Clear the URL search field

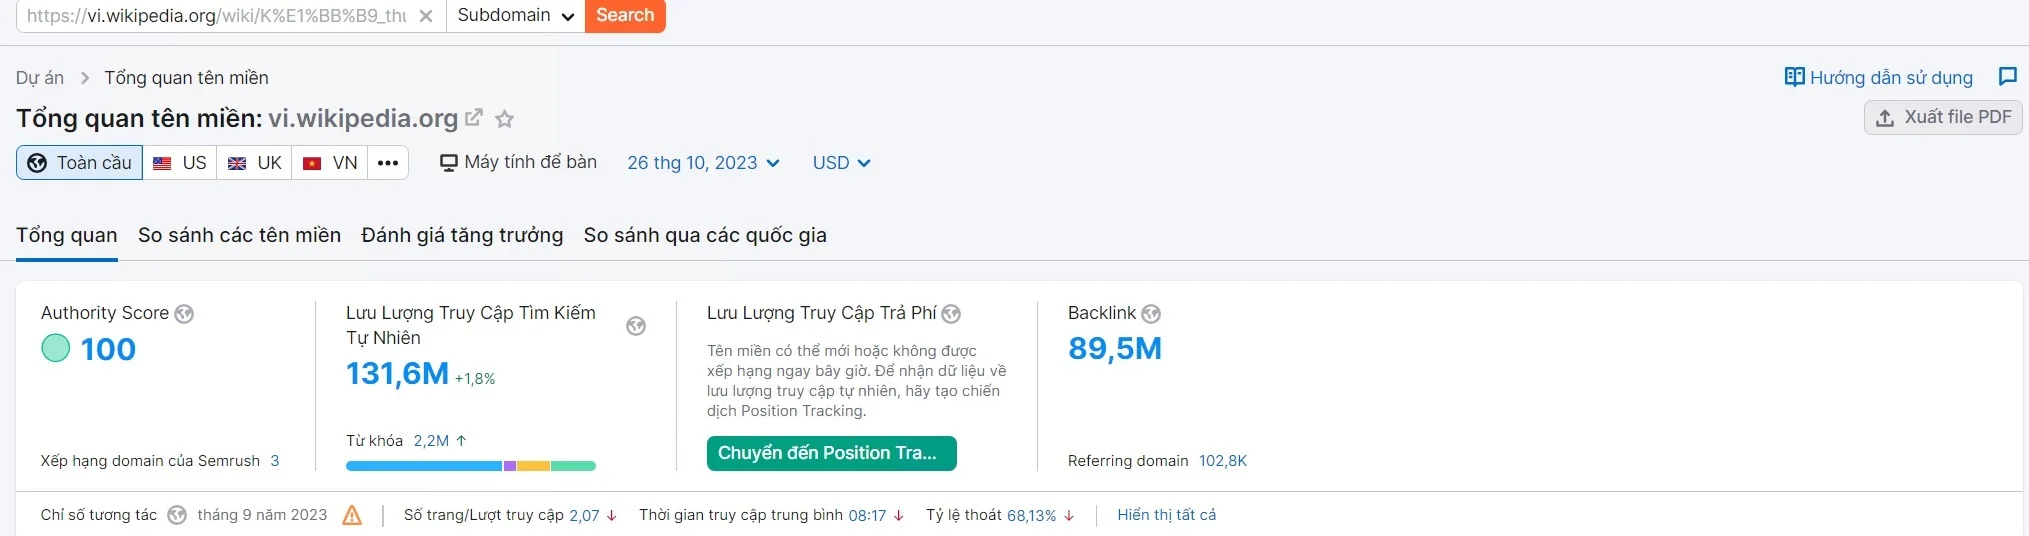(x=426, y=16)
